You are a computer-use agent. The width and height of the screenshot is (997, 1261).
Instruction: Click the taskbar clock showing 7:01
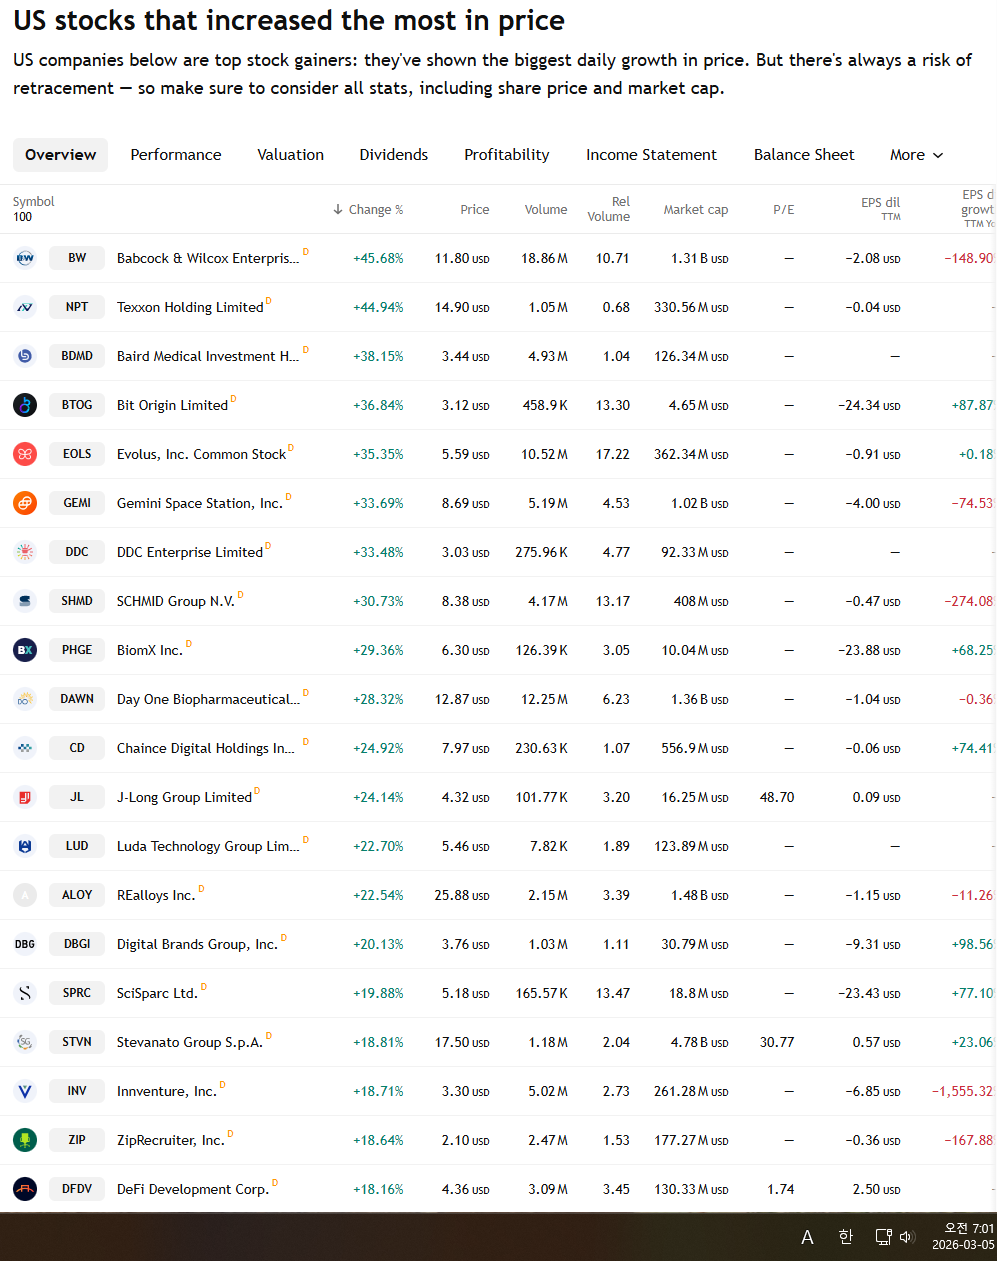pyautogui.click(x=963, y=1236)
